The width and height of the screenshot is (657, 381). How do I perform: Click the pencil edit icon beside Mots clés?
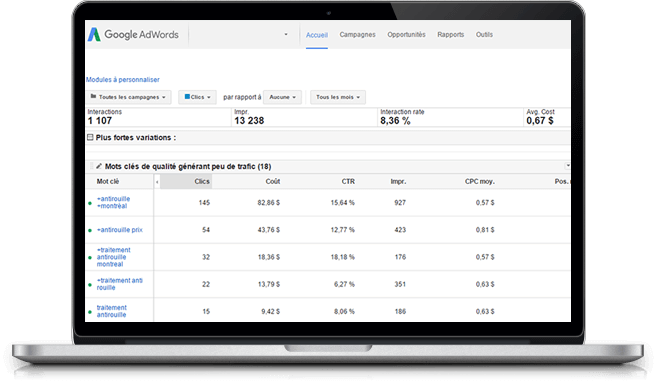[x=99, y=166]
